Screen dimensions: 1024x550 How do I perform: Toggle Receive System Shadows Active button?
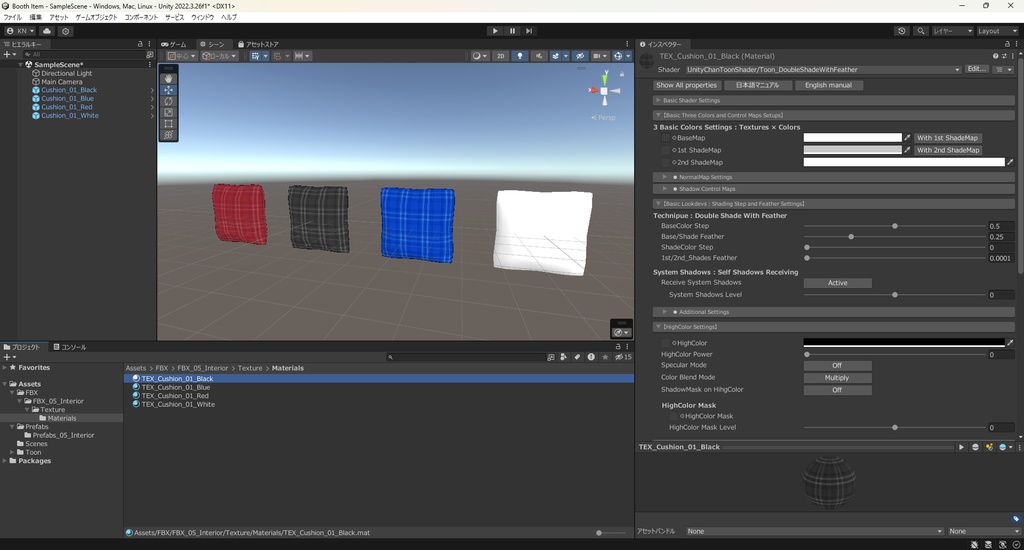point(837,283)
